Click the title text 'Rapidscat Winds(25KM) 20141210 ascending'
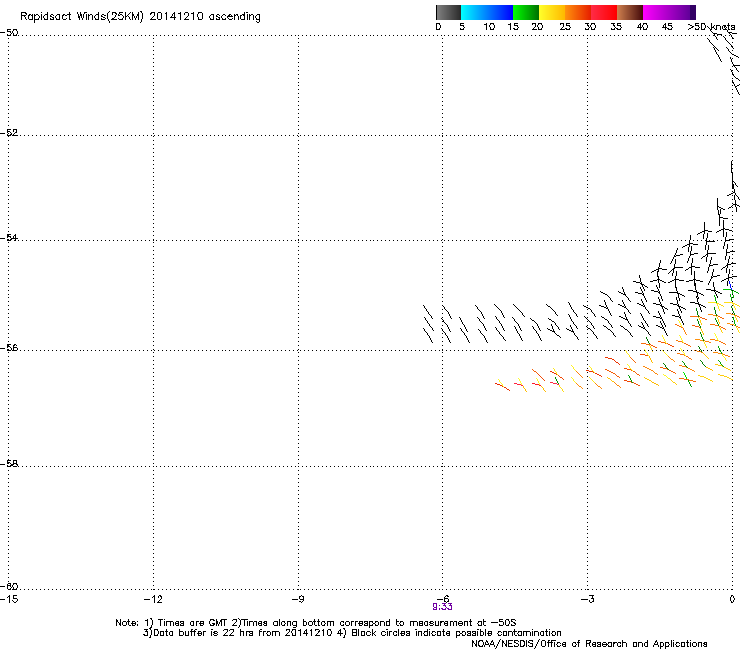The width and height of the screenshot is (740, 650). (140, 17)
